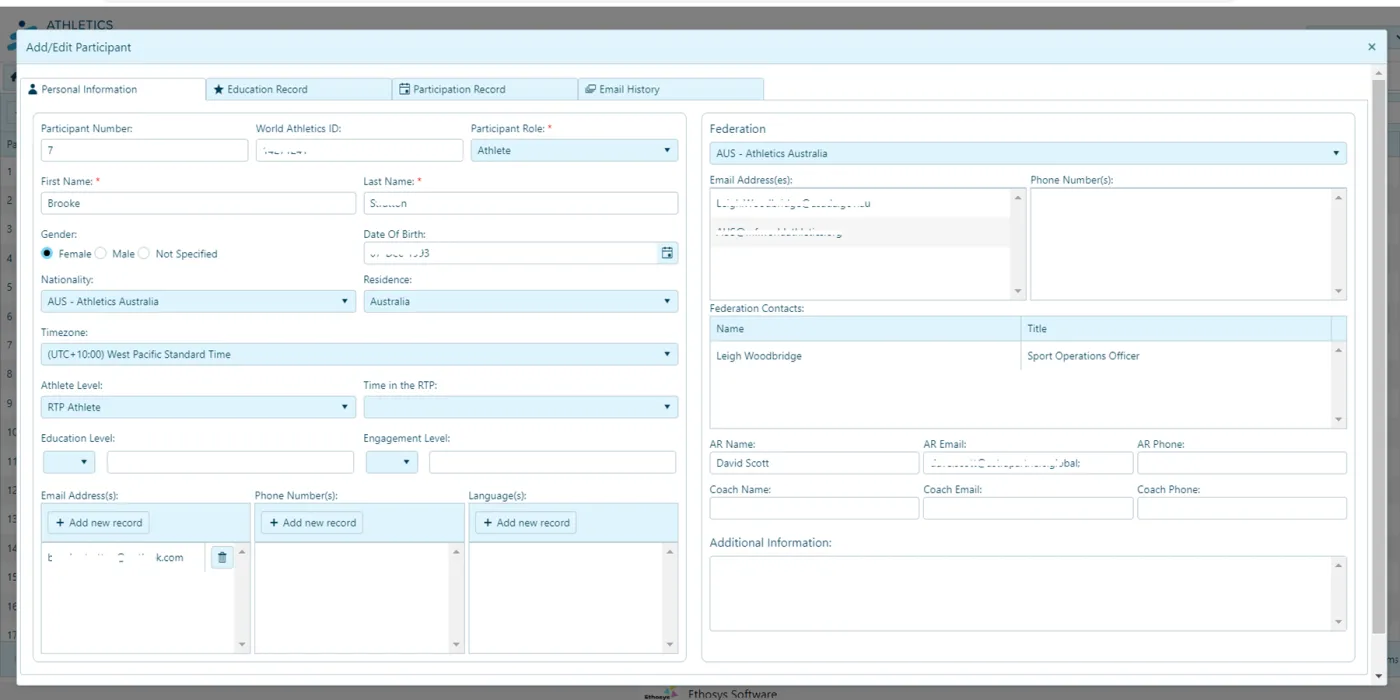Select the Female gender option
This screenshot has height=700, width=1400.
(x=47, y=254)
